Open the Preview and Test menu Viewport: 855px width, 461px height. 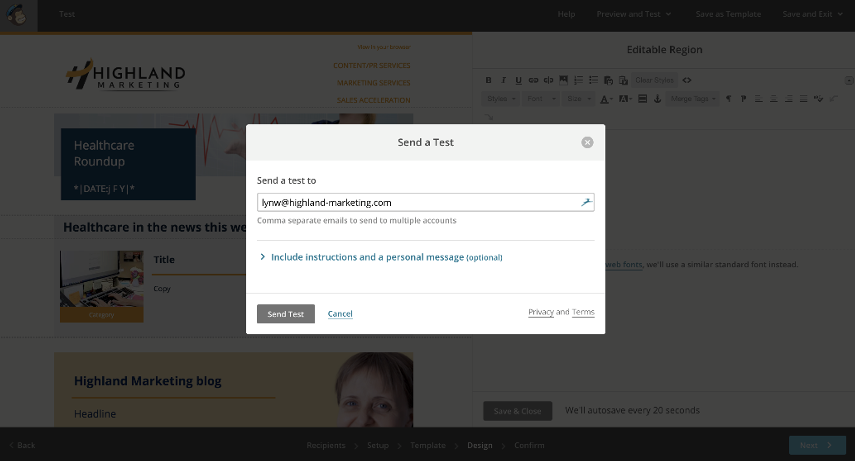(x=633, y=15)
